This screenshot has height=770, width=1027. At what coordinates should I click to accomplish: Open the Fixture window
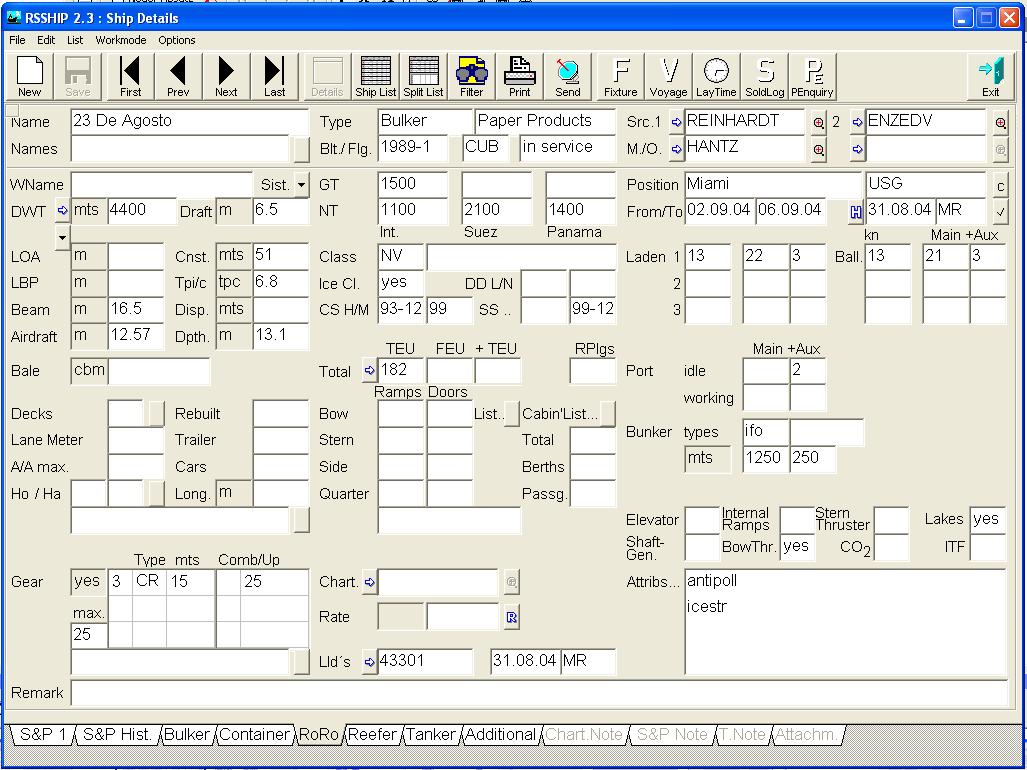pos(620,77)
